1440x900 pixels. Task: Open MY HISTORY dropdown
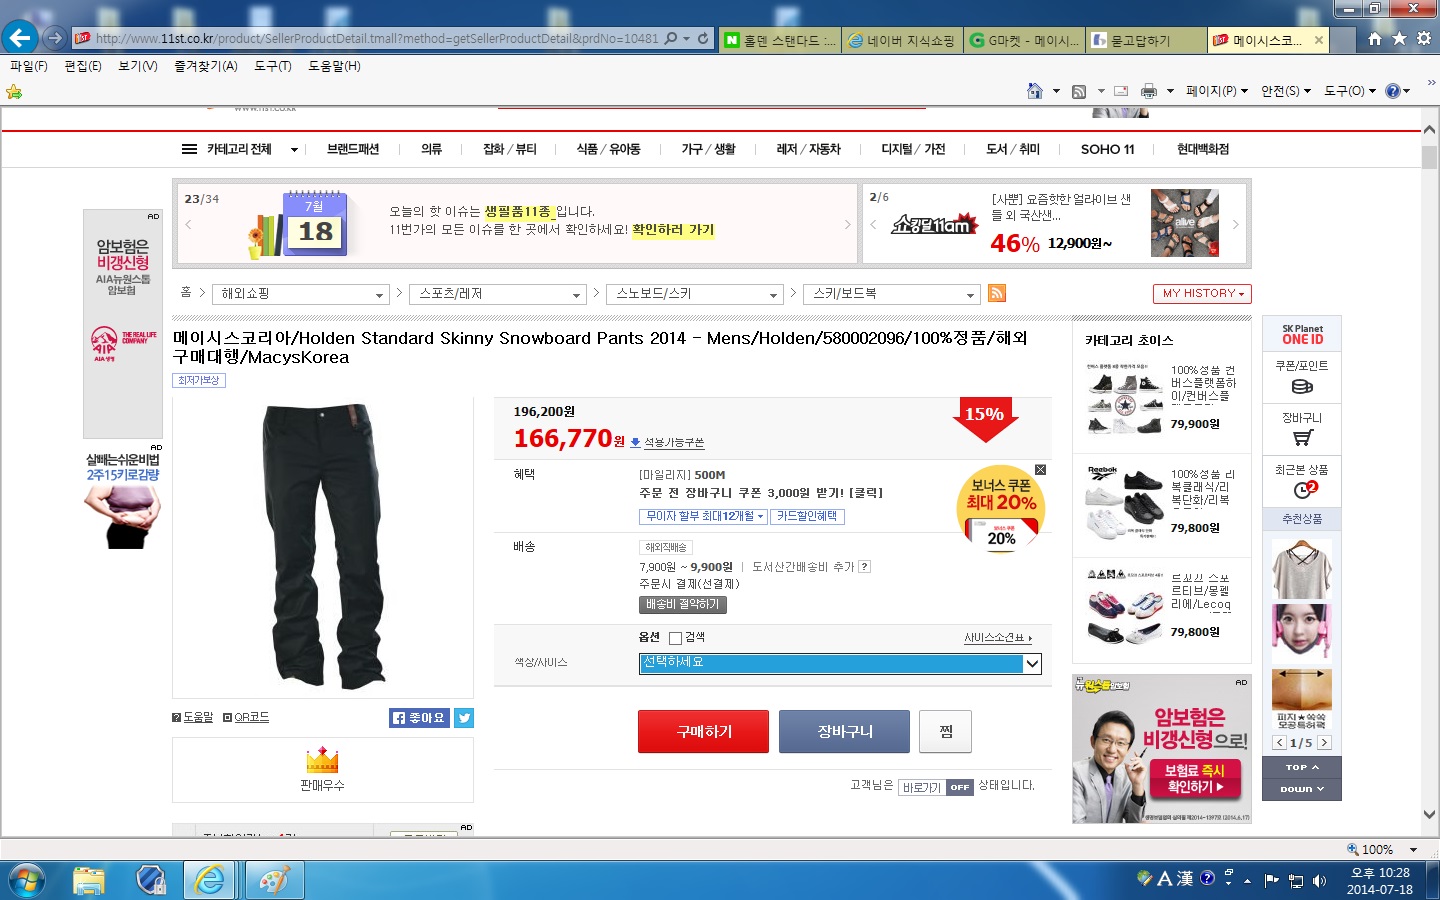1201,294
